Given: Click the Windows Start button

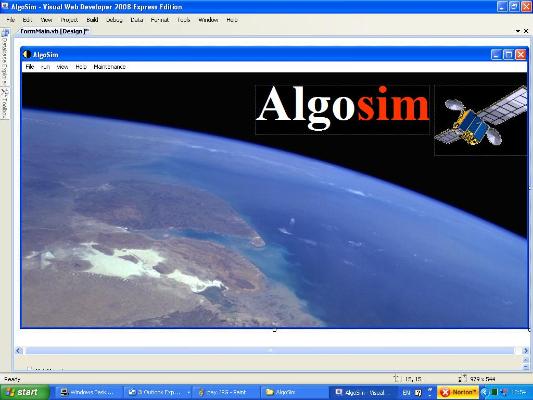Looking at the screenshot, I should 25,392.
